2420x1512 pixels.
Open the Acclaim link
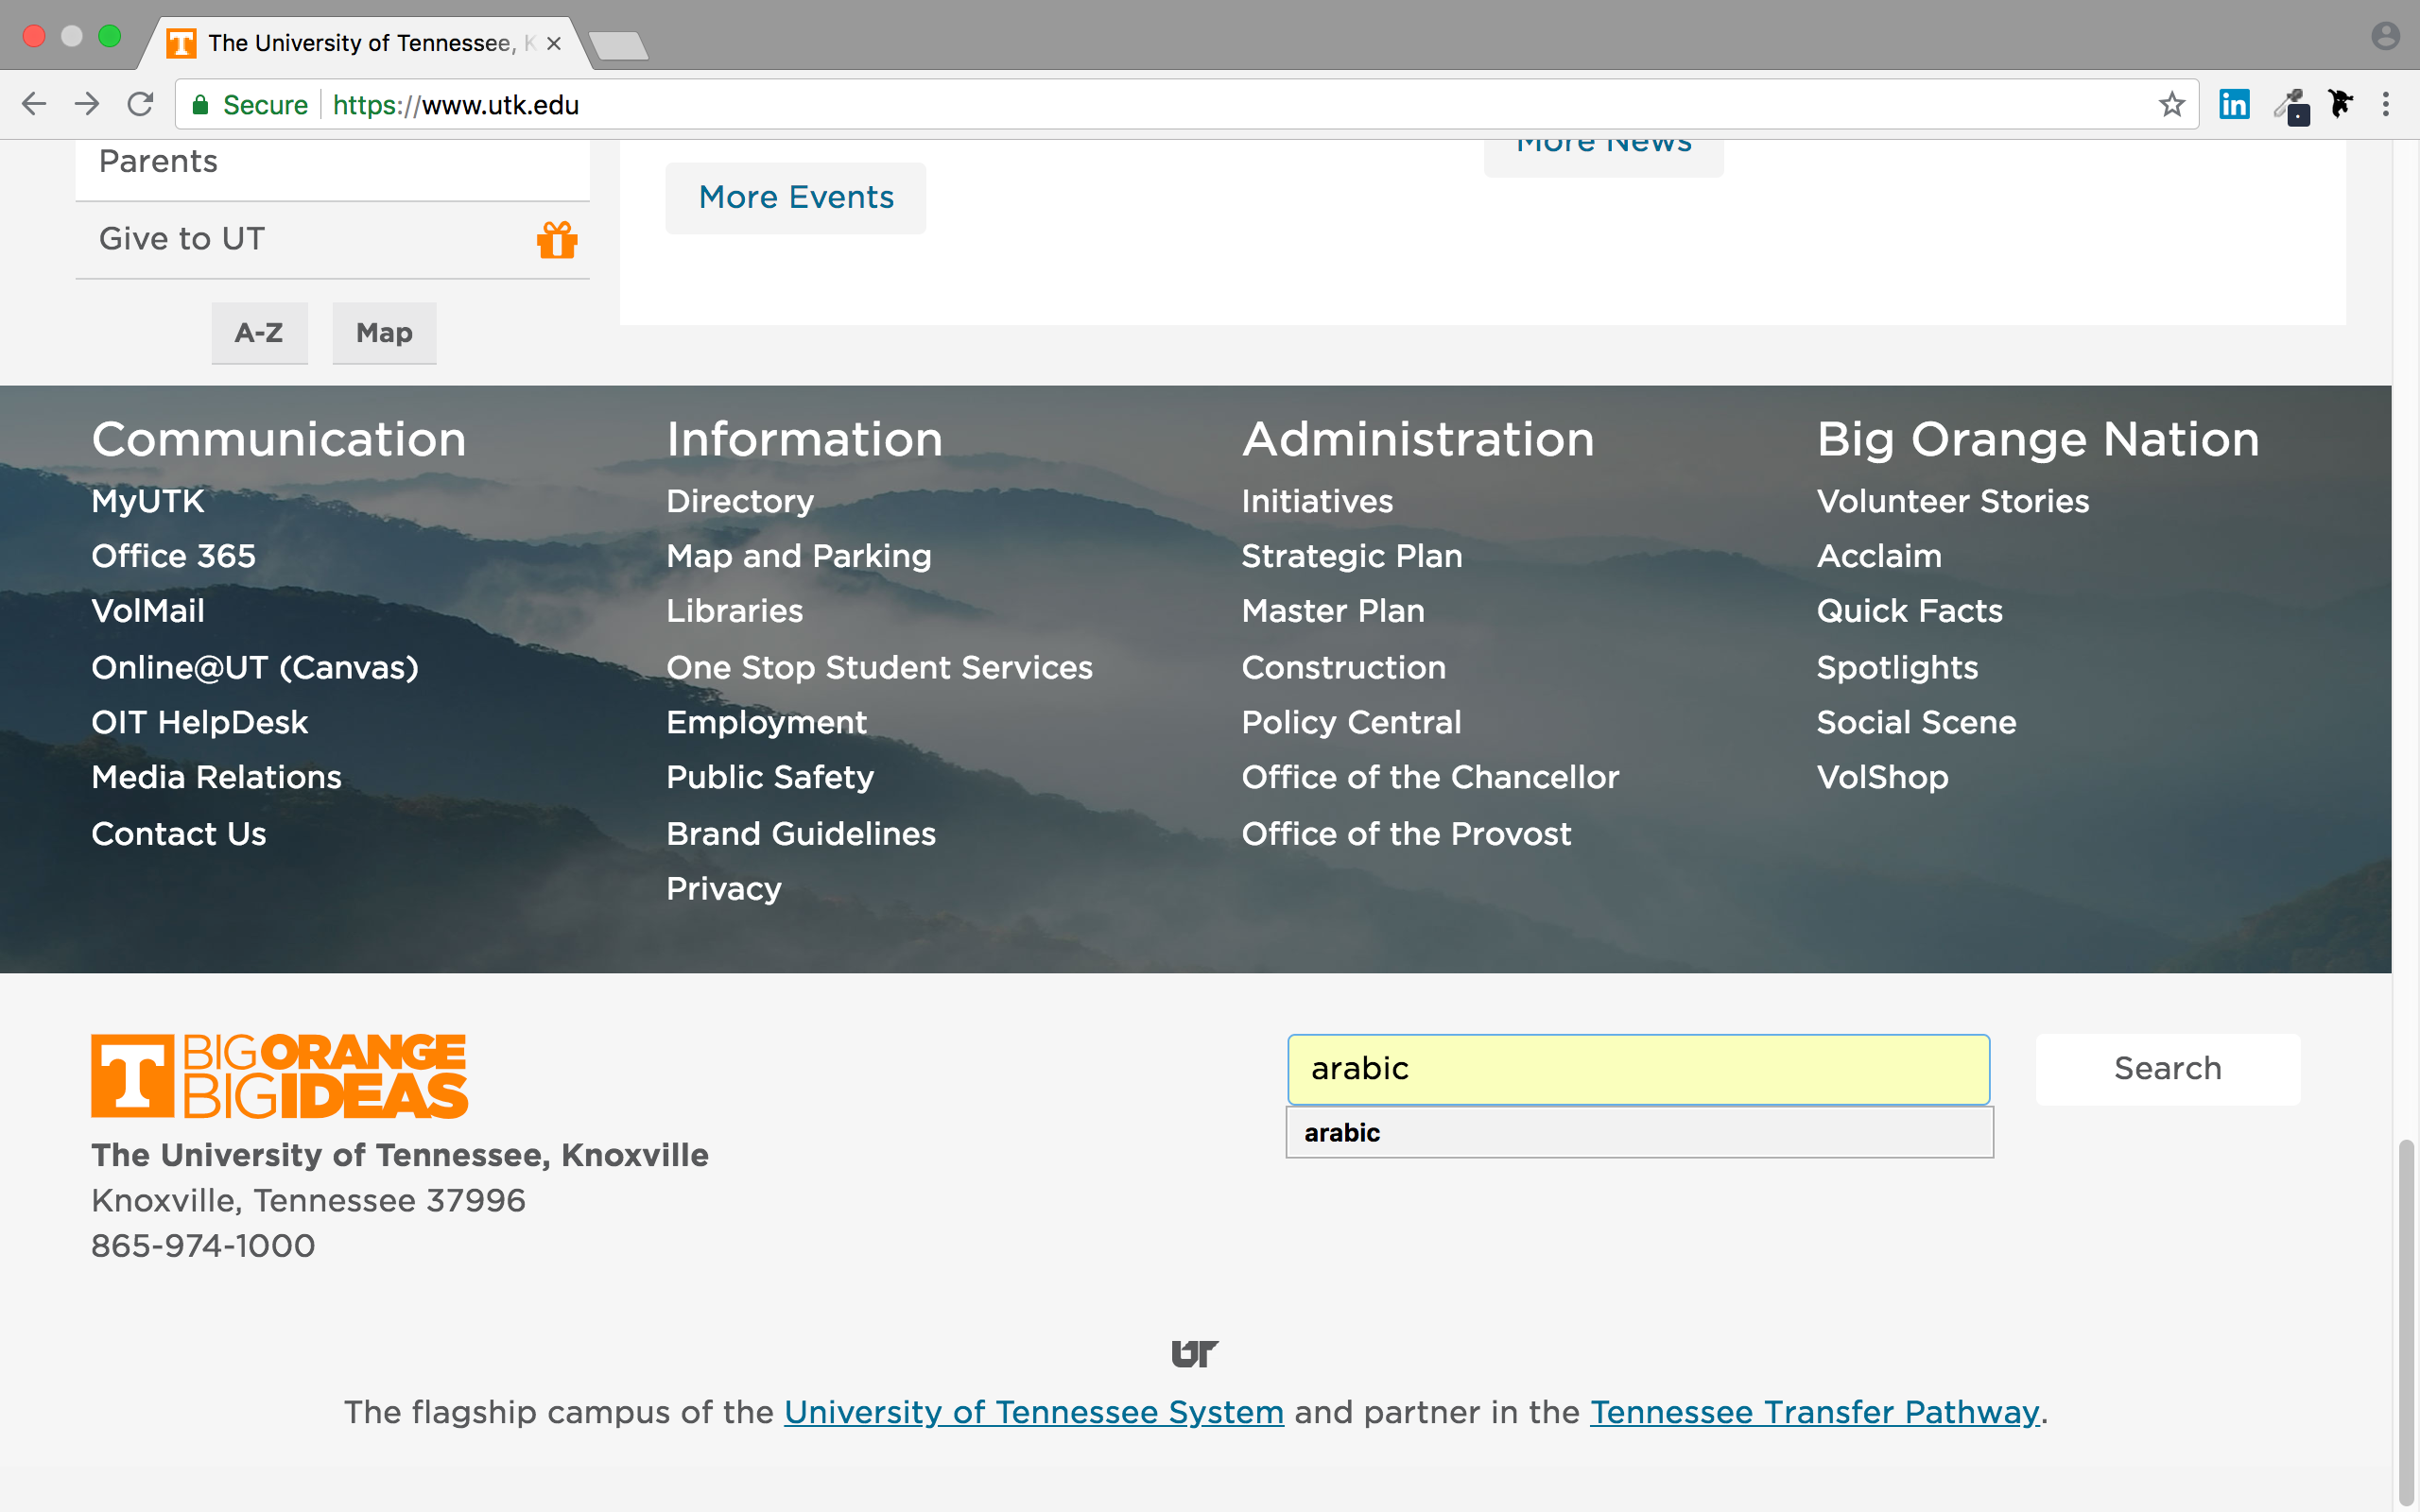click(x=1880, y=556)
